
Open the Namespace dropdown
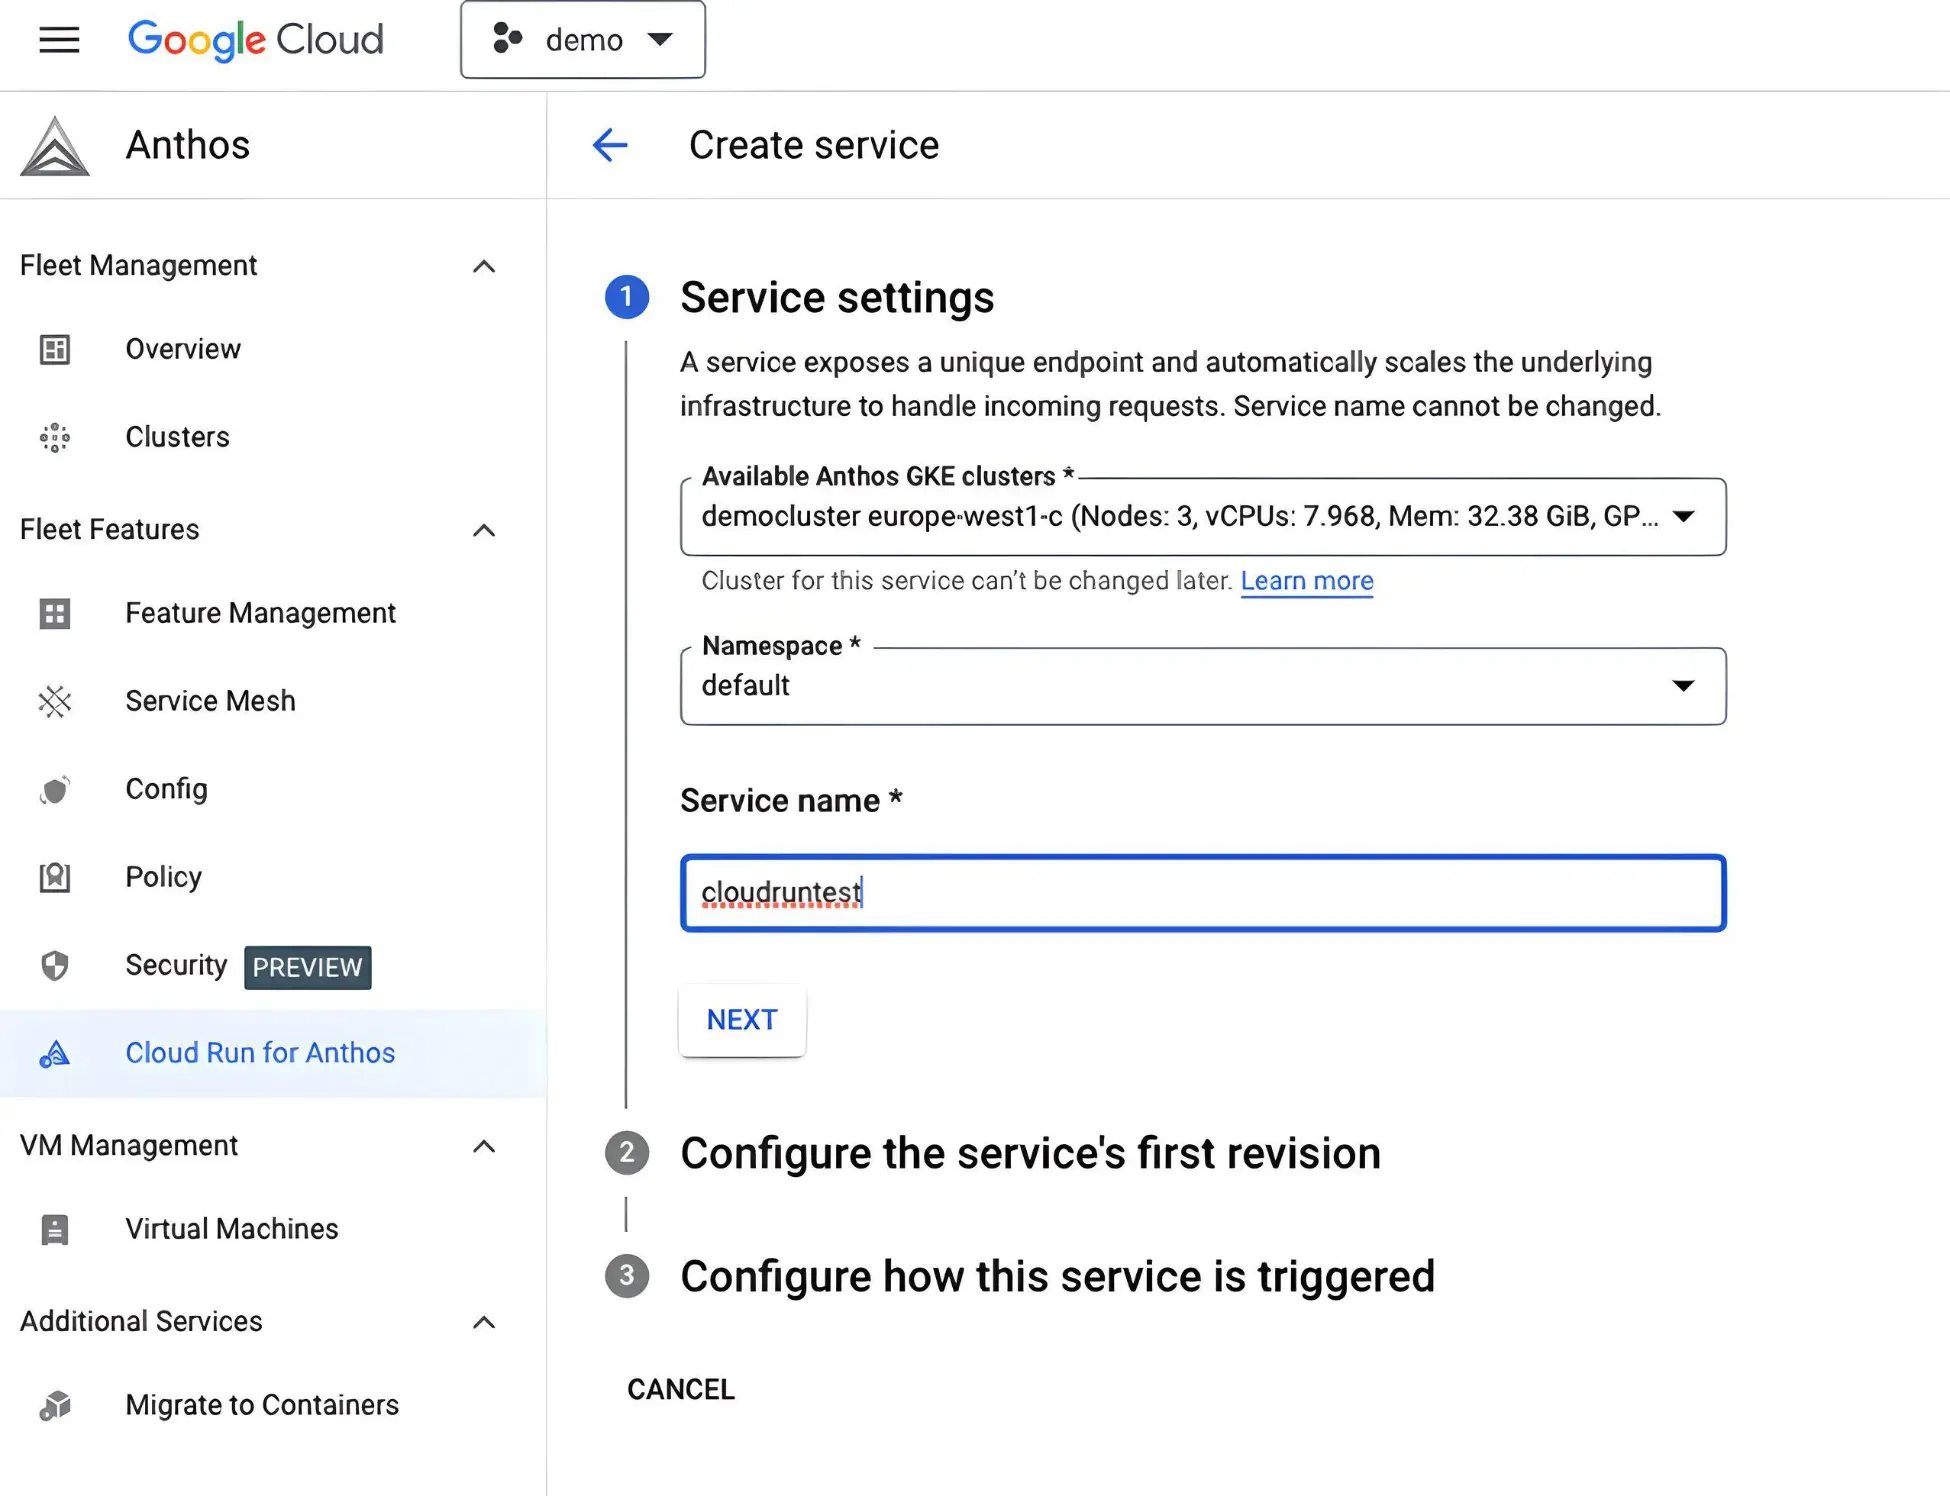tap(1203, 686)
